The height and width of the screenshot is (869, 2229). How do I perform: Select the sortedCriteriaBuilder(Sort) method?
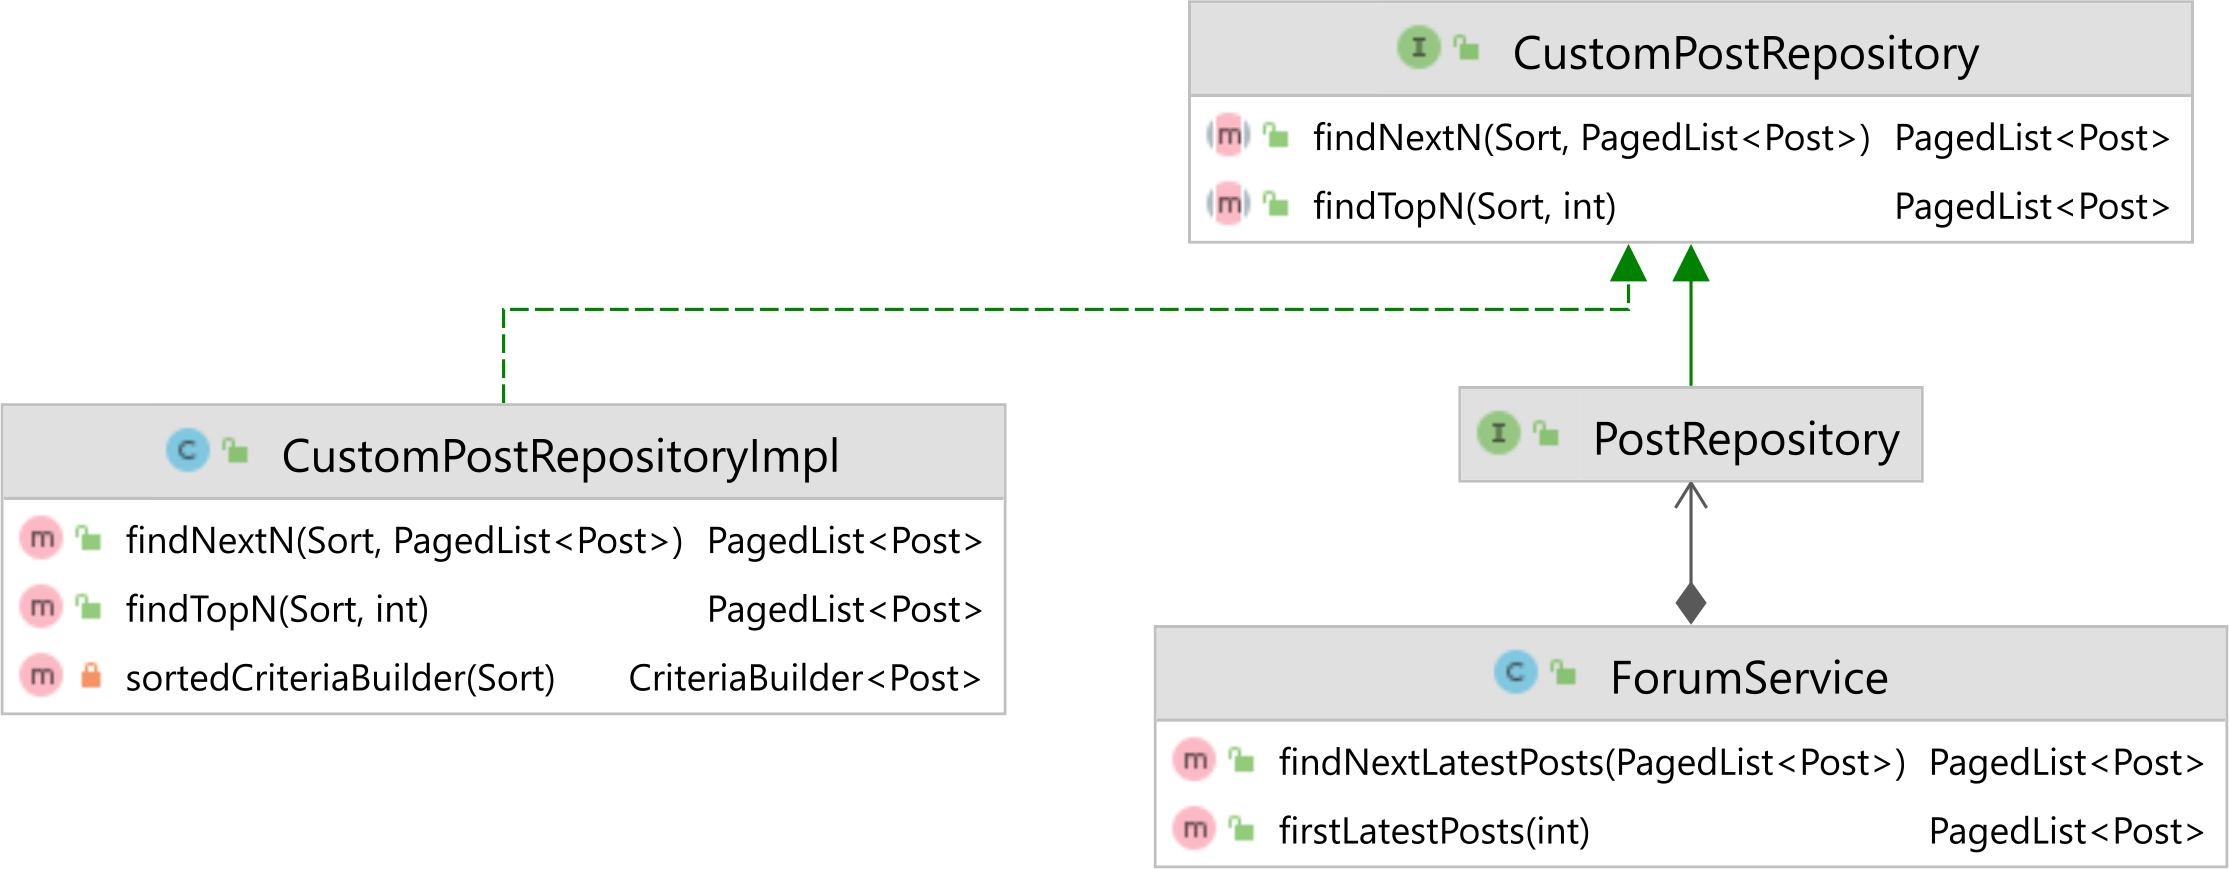tap(340, 679)
